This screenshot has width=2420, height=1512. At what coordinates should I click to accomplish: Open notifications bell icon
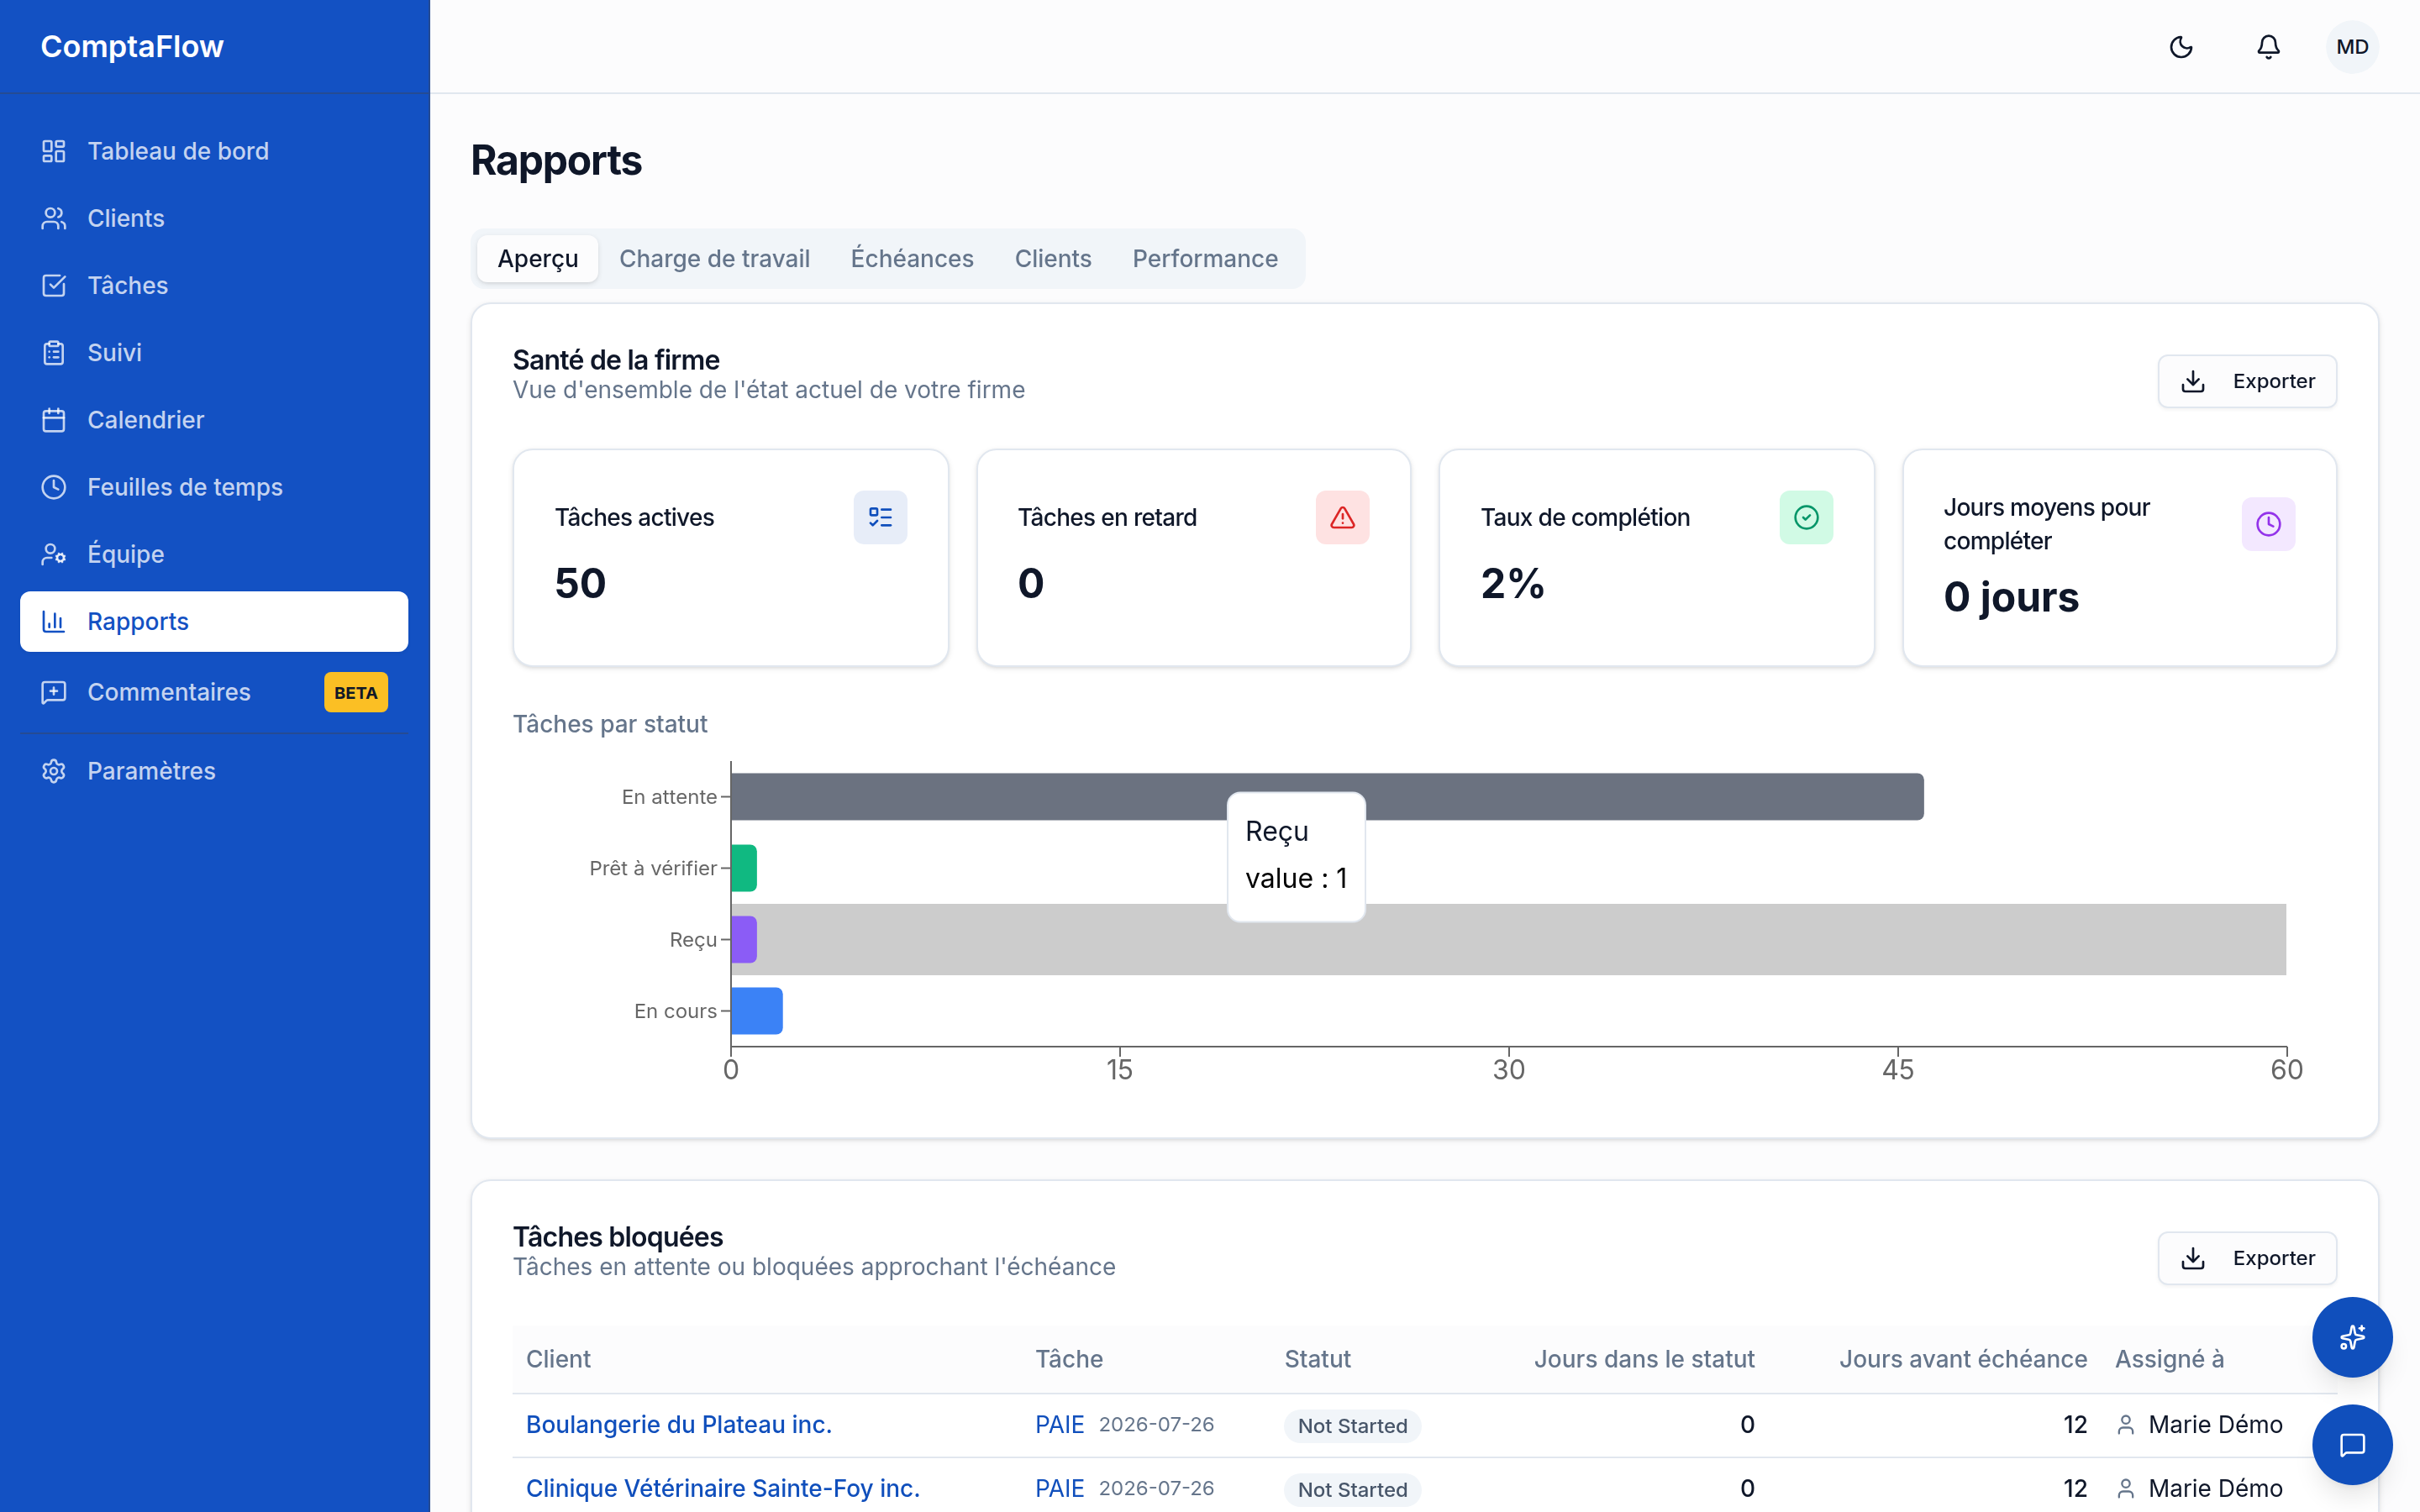[2268, 47]
